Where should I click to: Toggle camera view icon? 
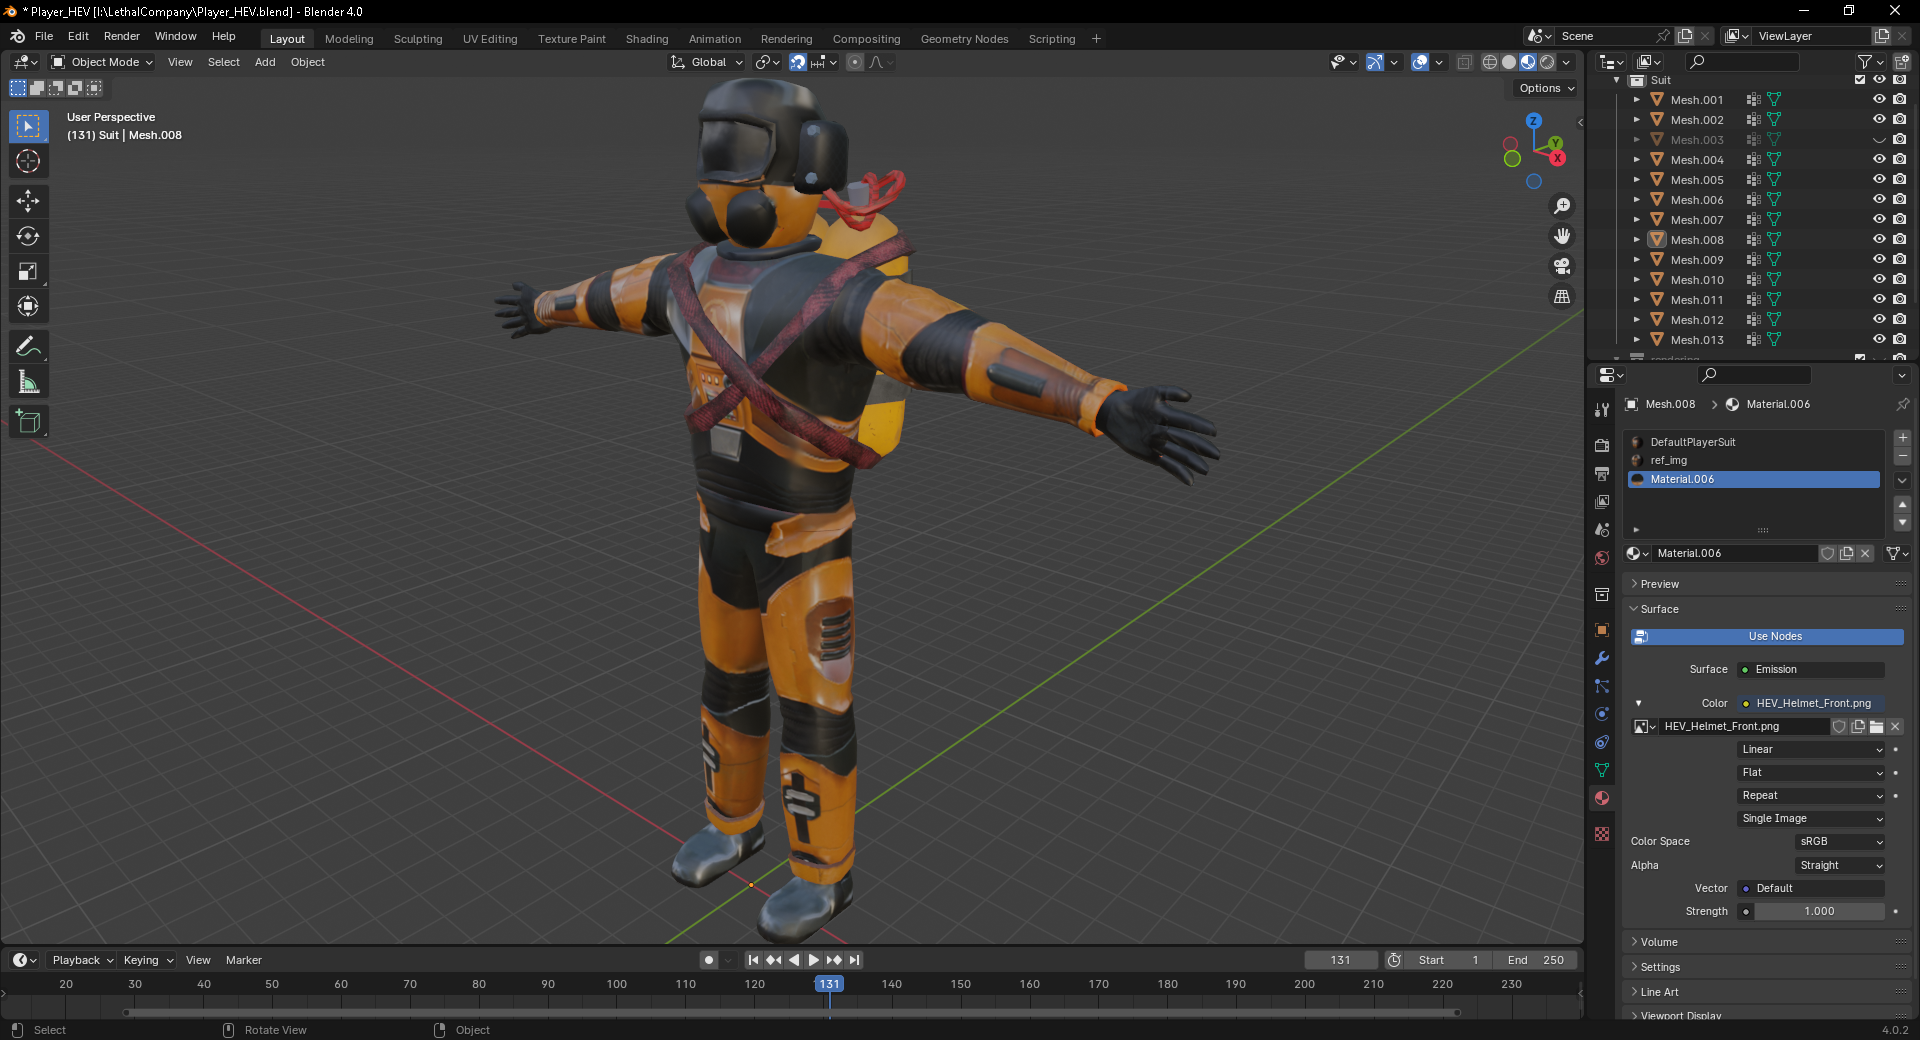[x=1562, y=266]
